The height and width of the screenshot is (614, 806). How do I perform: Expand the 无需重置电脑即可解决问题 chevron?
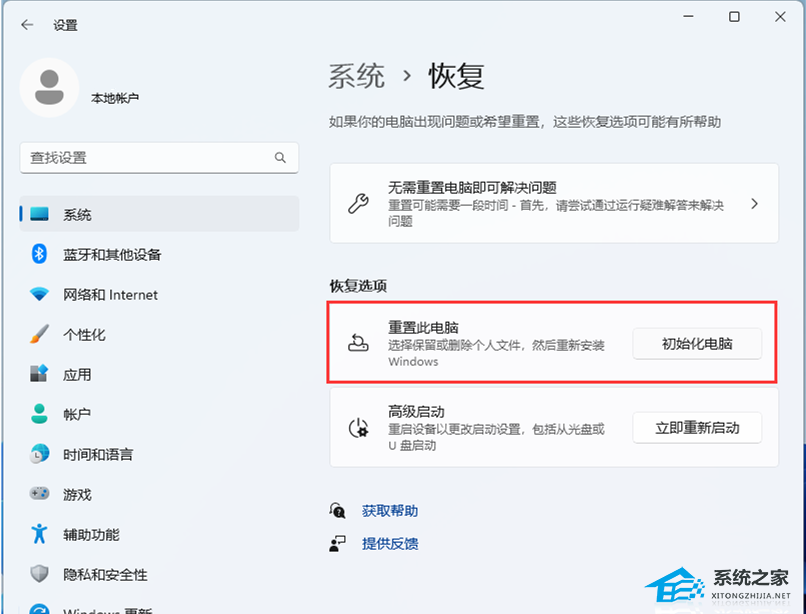pos(754,204)
